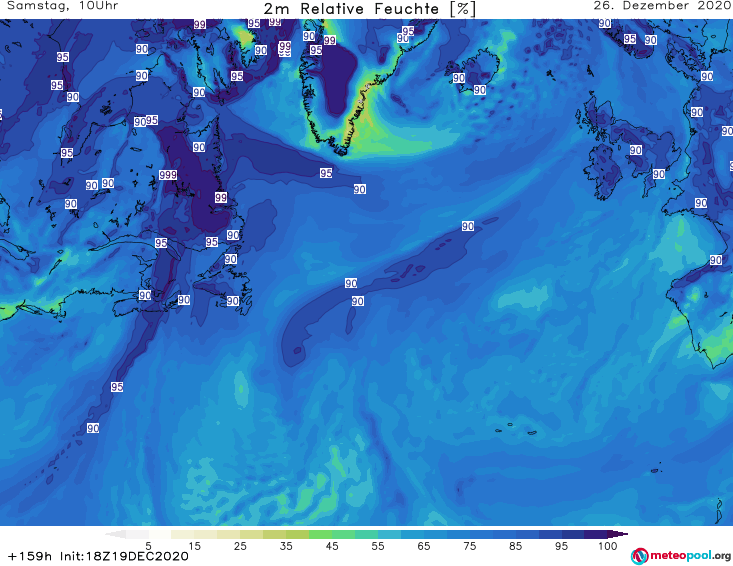Click the 'Samstag, 10Uhr' time label
This screenshot has width=733, height=566.
[x=62, y=6]
